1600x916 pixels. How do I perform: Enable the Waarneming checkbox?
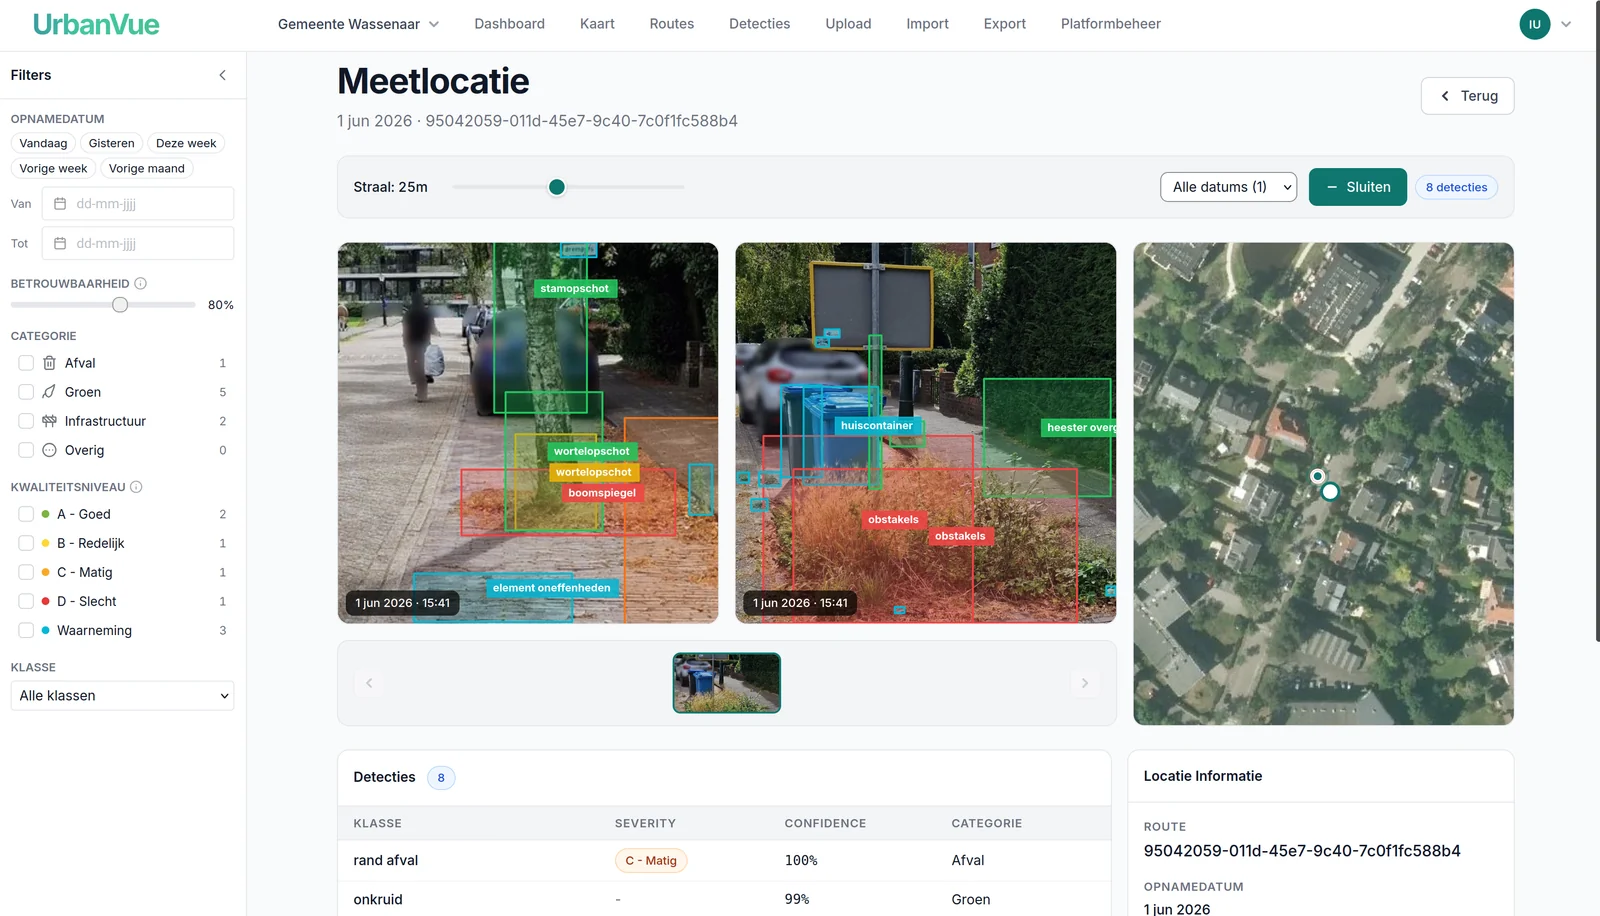click(26, 630)
